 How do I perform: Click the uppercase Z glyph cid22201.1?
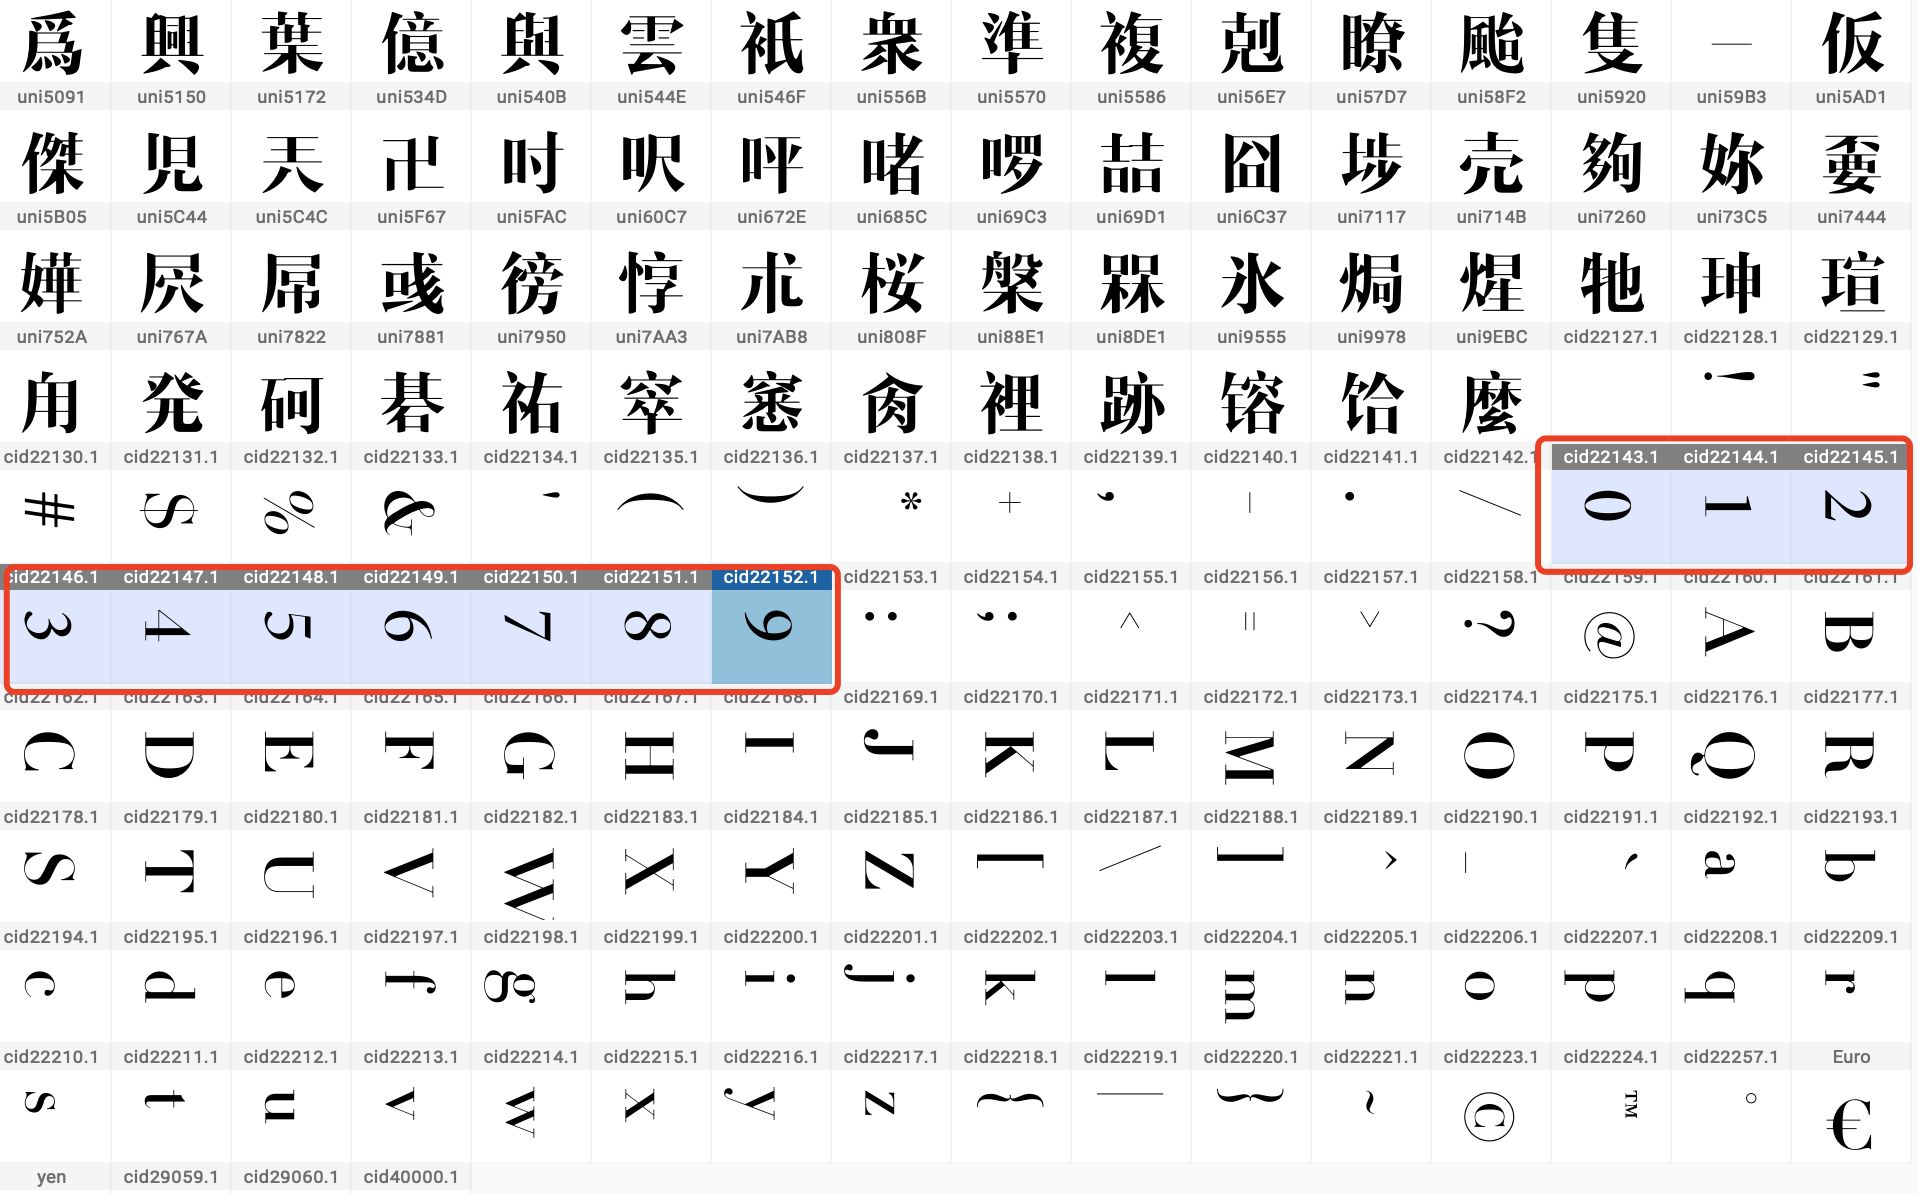[x=891, y=875]
